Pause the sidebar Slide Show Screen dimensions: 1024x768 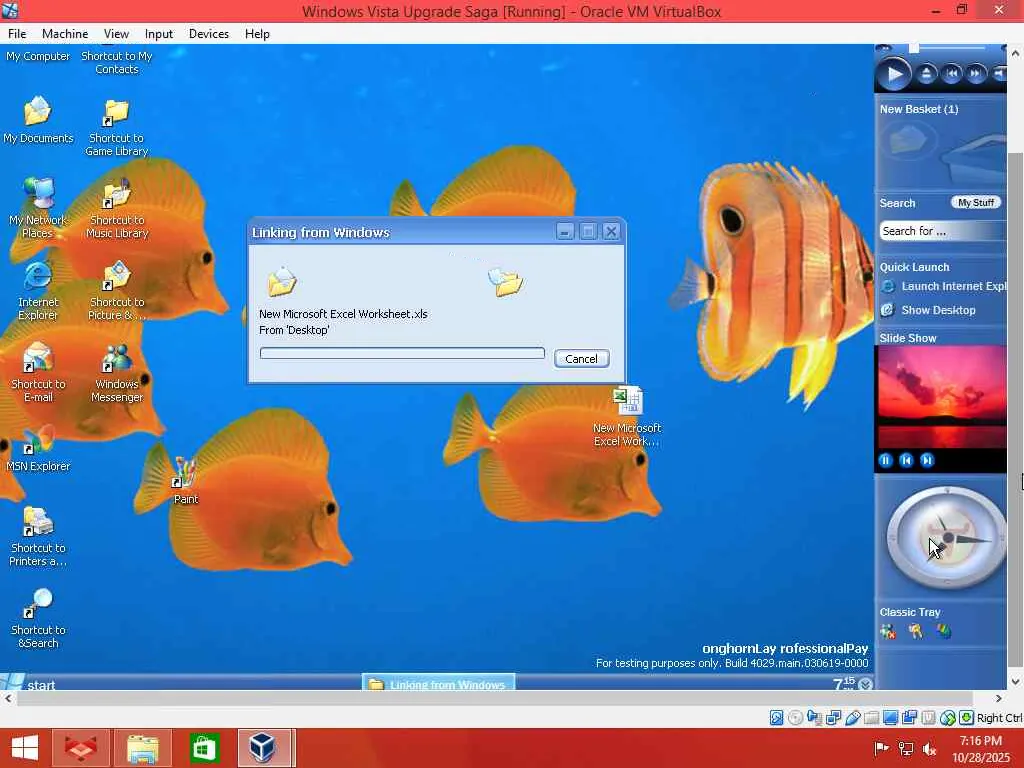tap(886, 460)
